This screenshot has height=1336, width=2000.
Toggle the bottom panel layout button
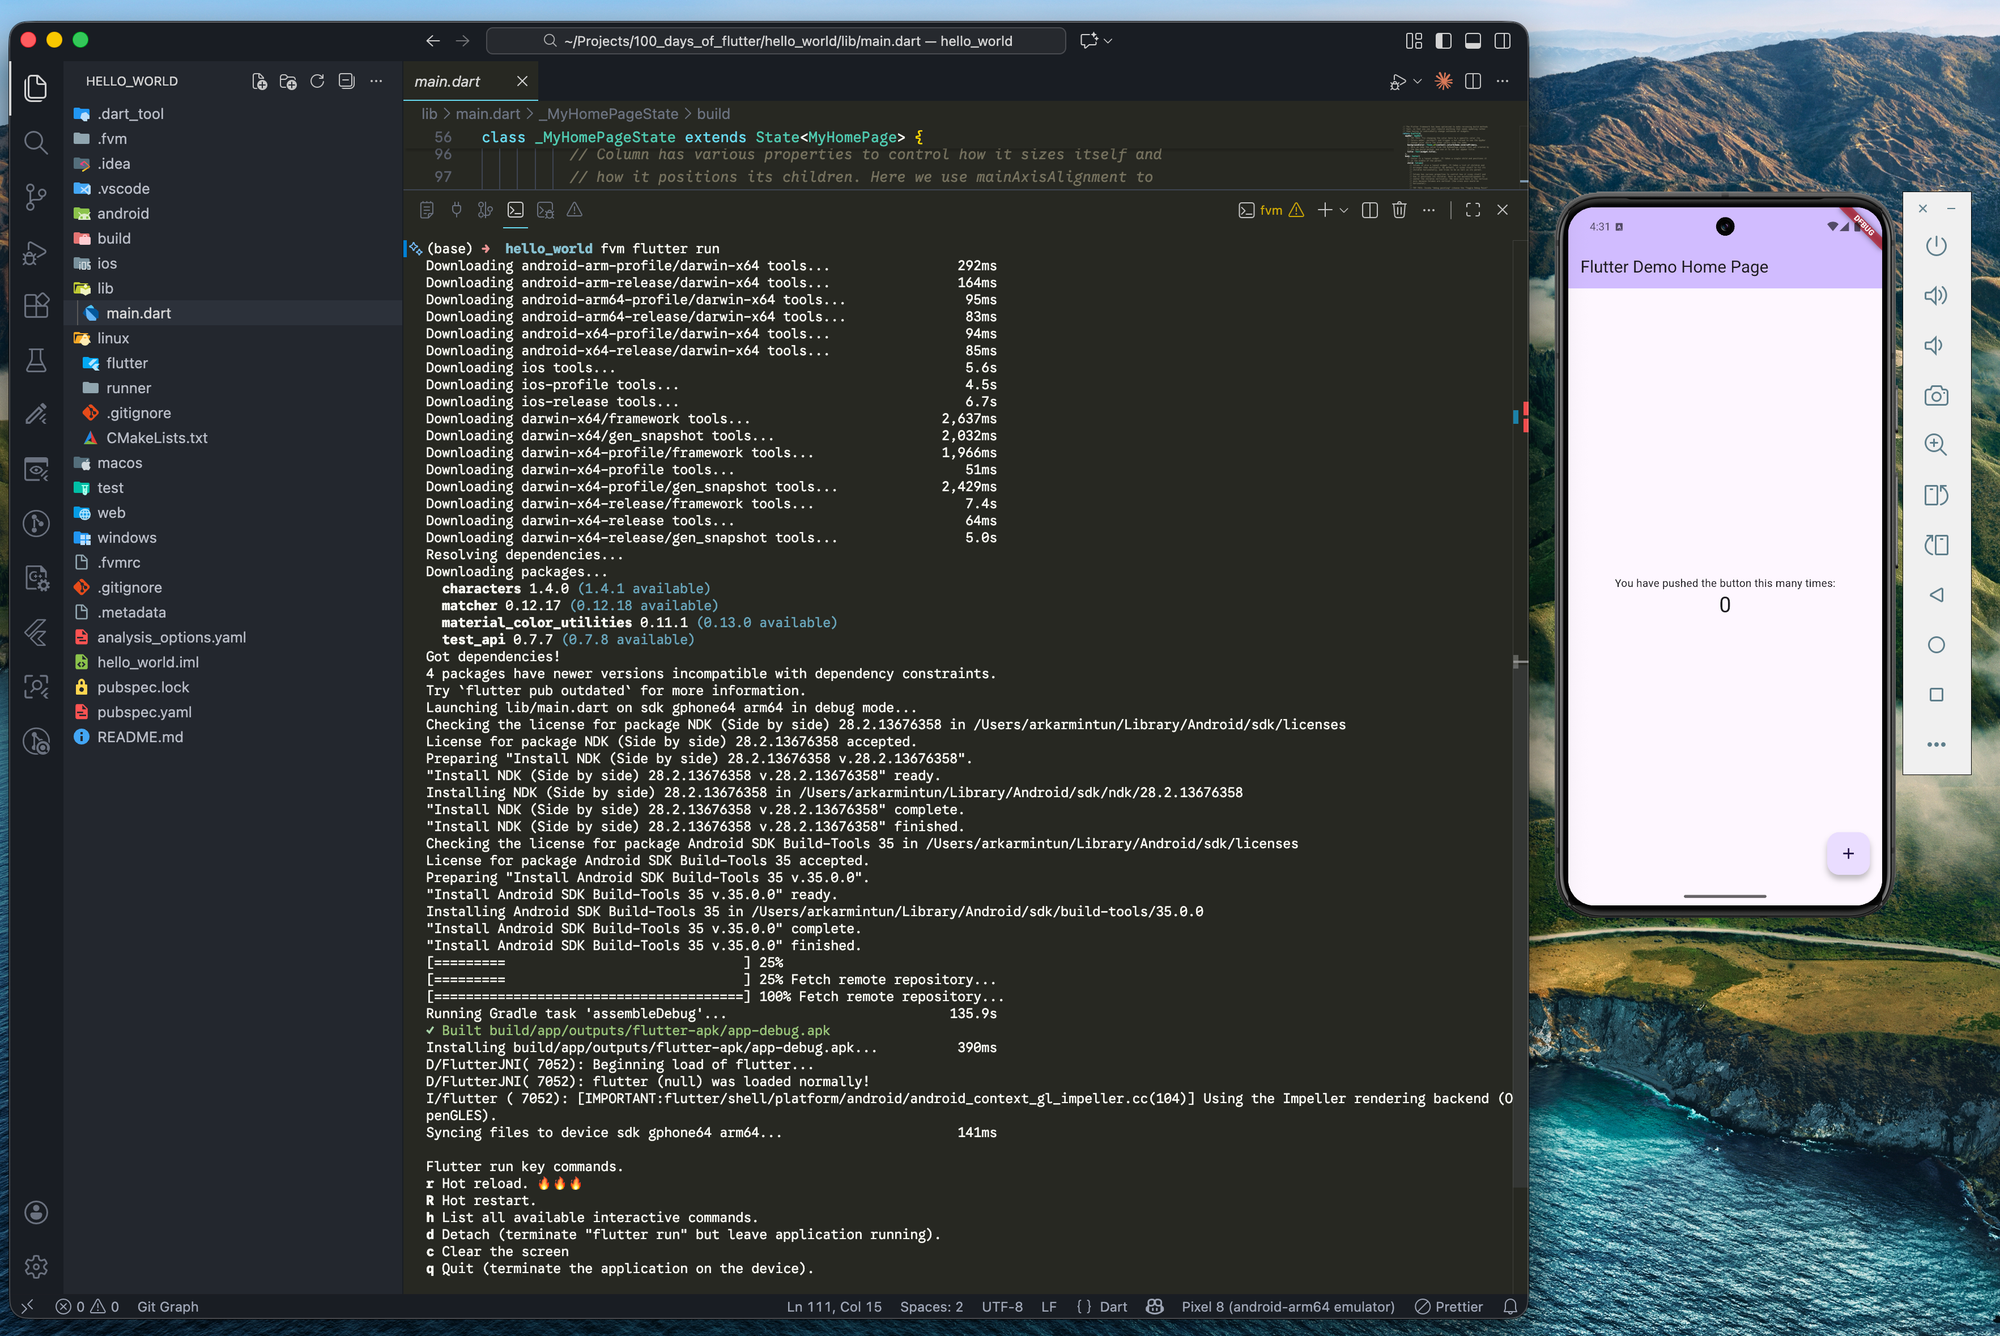point(1473,41)
